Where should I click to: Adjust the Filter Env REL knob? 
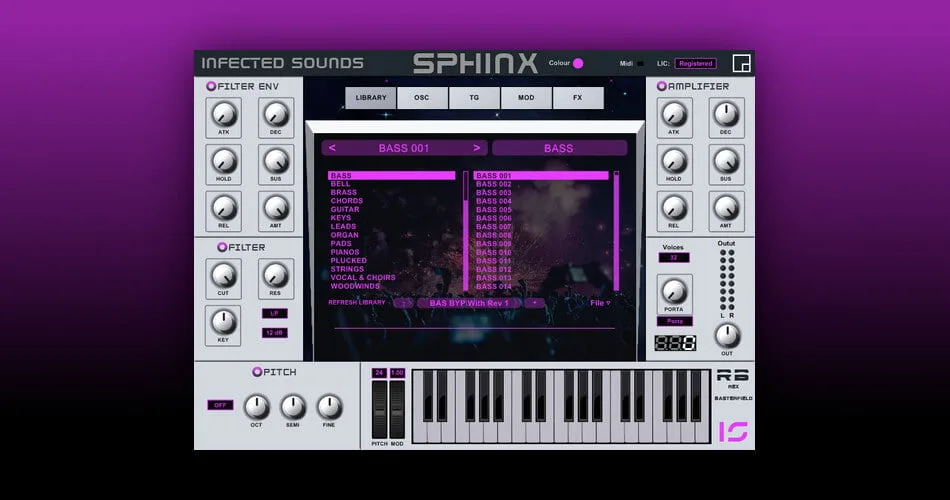tap(224, 208)
